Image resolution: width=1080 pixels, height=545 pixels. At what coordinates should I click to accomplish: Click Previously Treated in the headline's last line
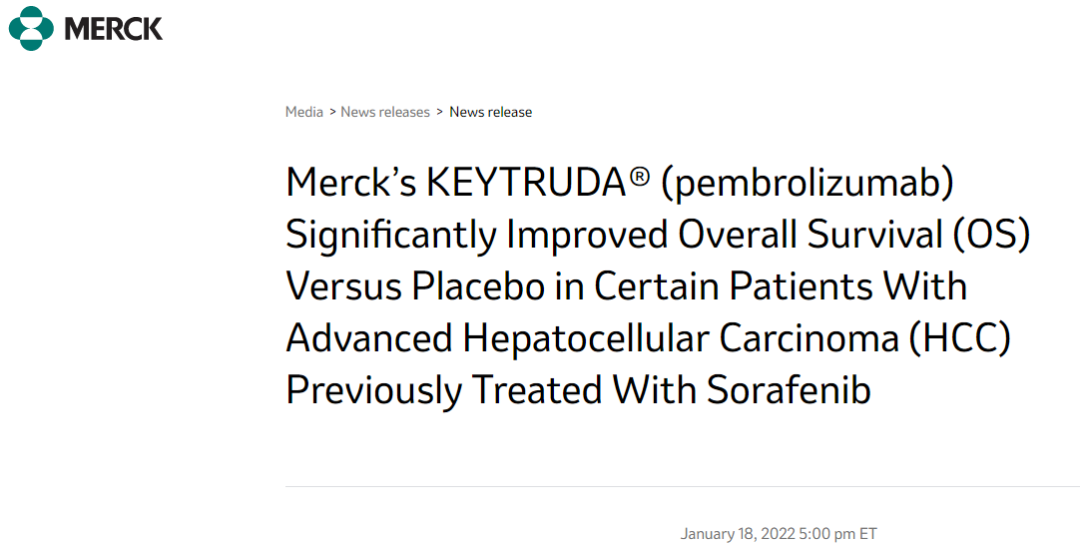point(444,390)
